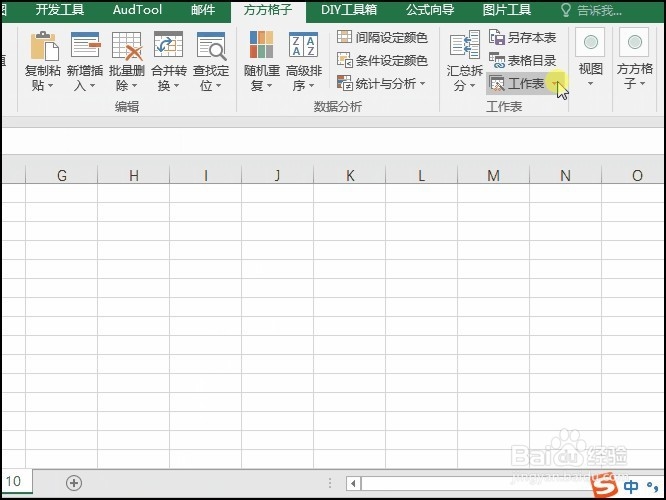The height and width of the screenshot is (500, 666).
Task: Select column L header
Action: pyautogui.click(x=421, y=175)
